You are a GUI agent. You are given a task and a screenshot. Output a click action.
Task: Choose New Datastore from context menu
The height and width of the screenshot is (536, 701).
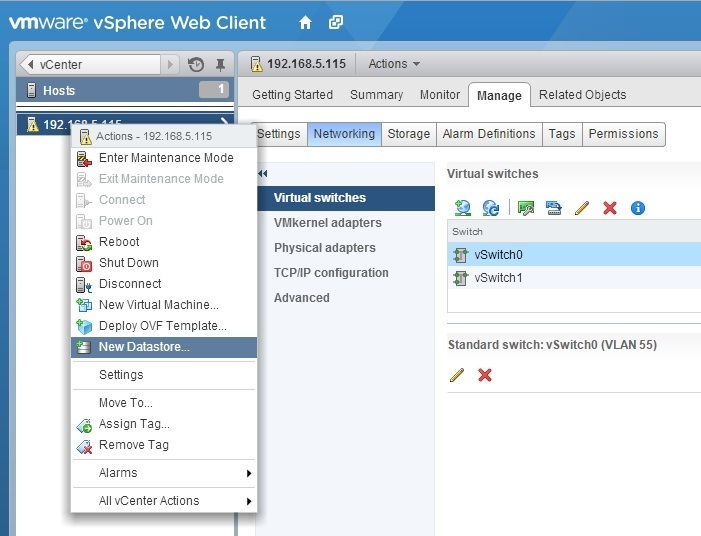pyautogui.click(x=164, y=347)
